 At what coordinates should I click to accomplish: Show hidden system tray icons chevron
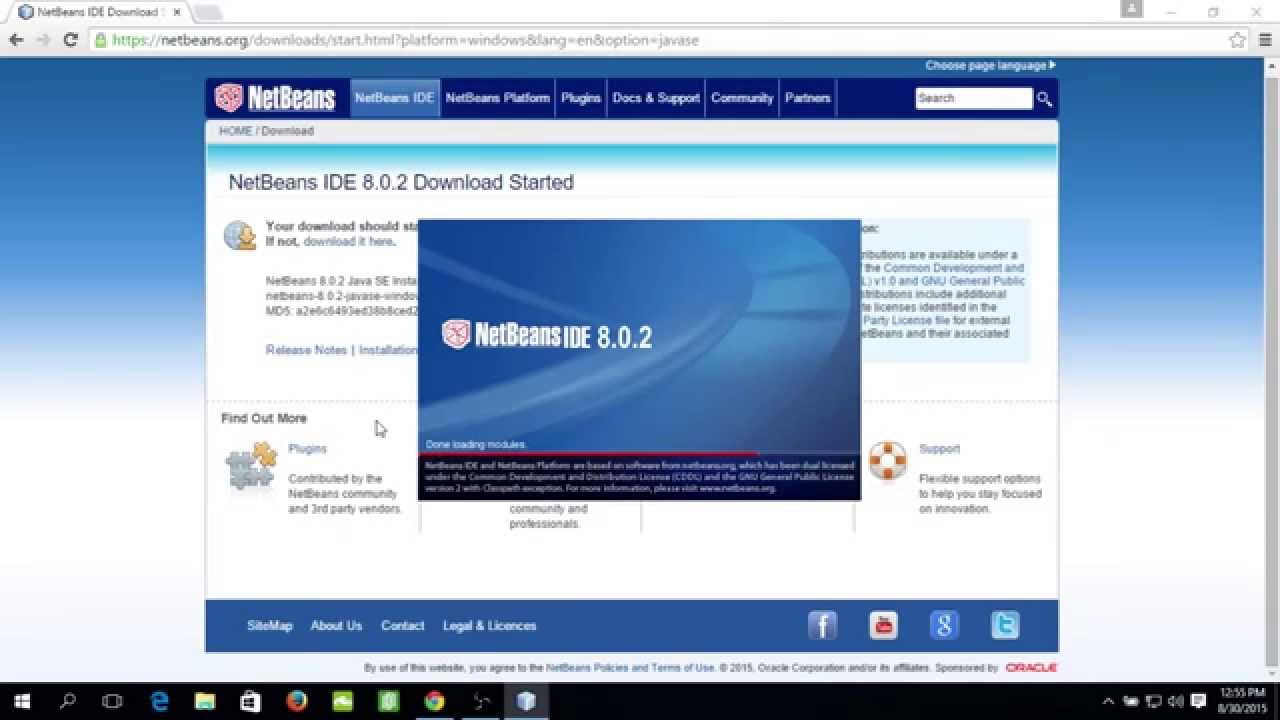pyautogui.click(x=1108, y=701)
